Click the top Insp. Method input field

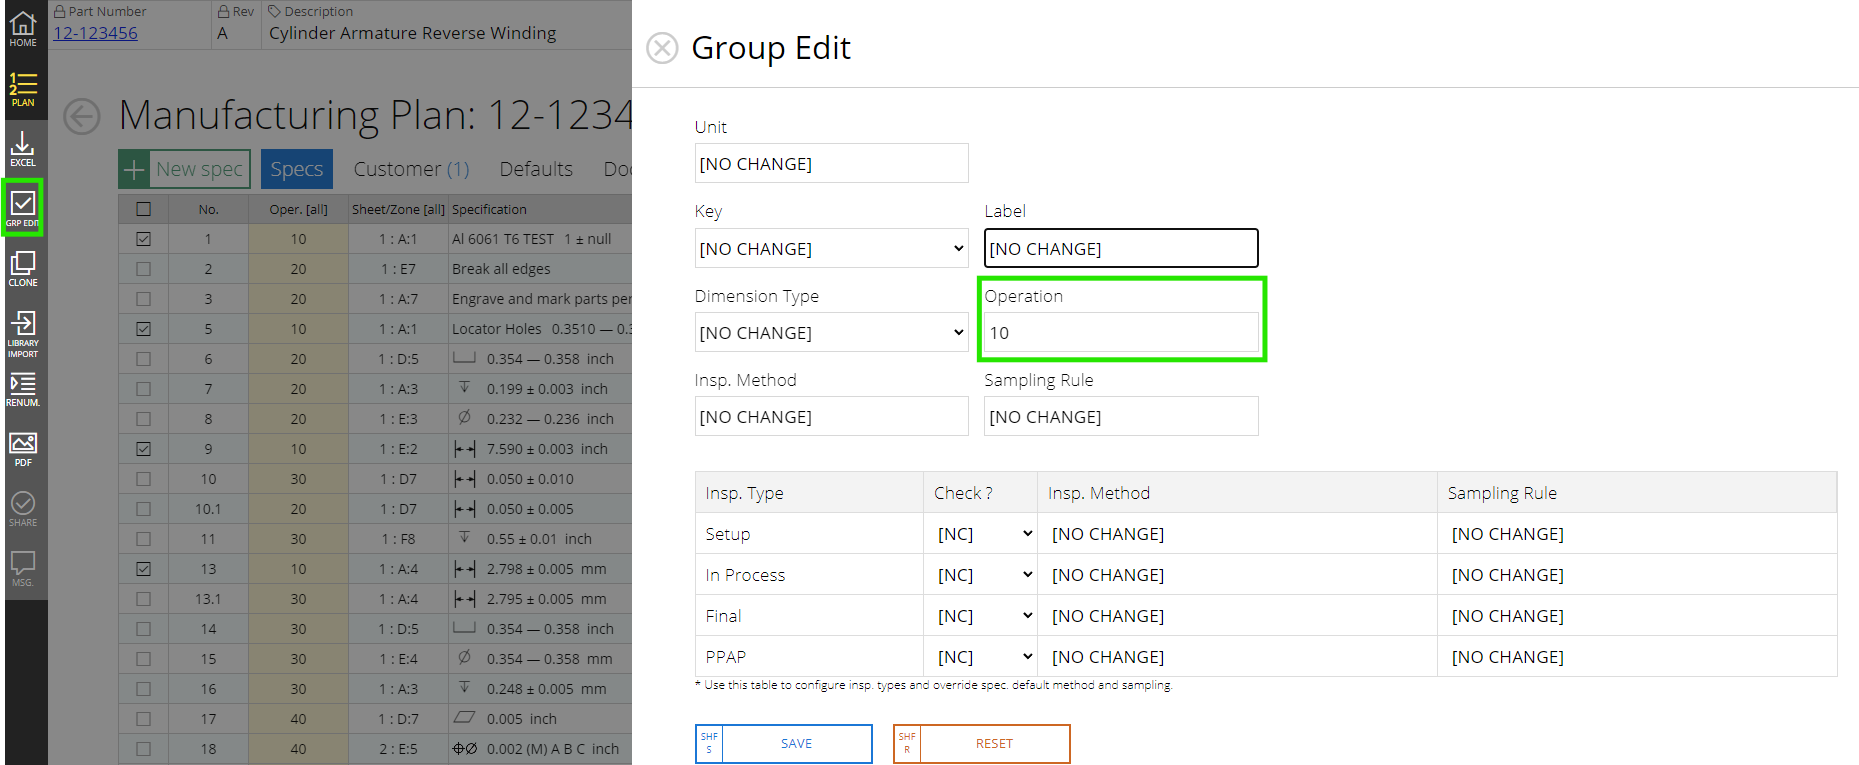tap(832, 416)
